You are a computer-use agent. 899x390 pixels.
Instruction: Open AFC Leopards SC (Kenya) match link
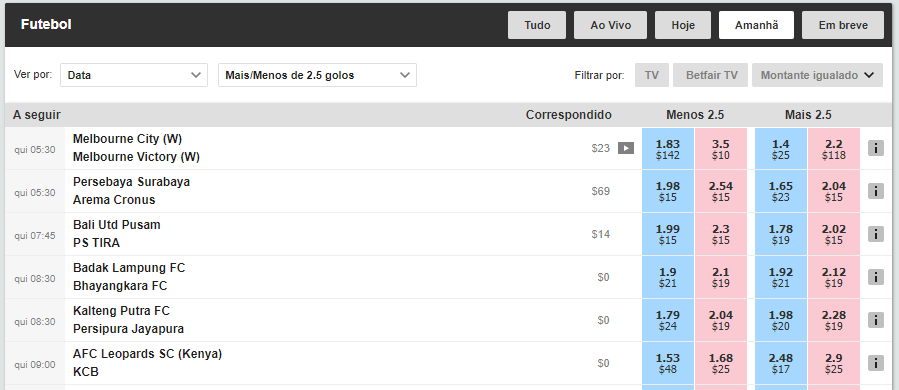click(x=147, y=363)
